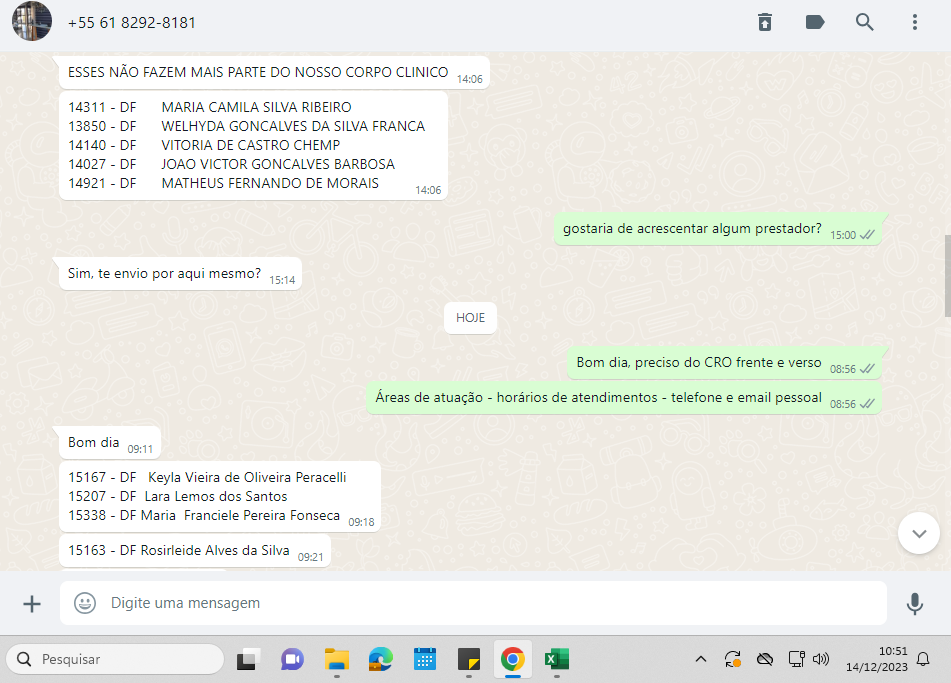Viewport: 951px width, 683px height.
Task: Start a voice message recording
Action: pos(915,604)
